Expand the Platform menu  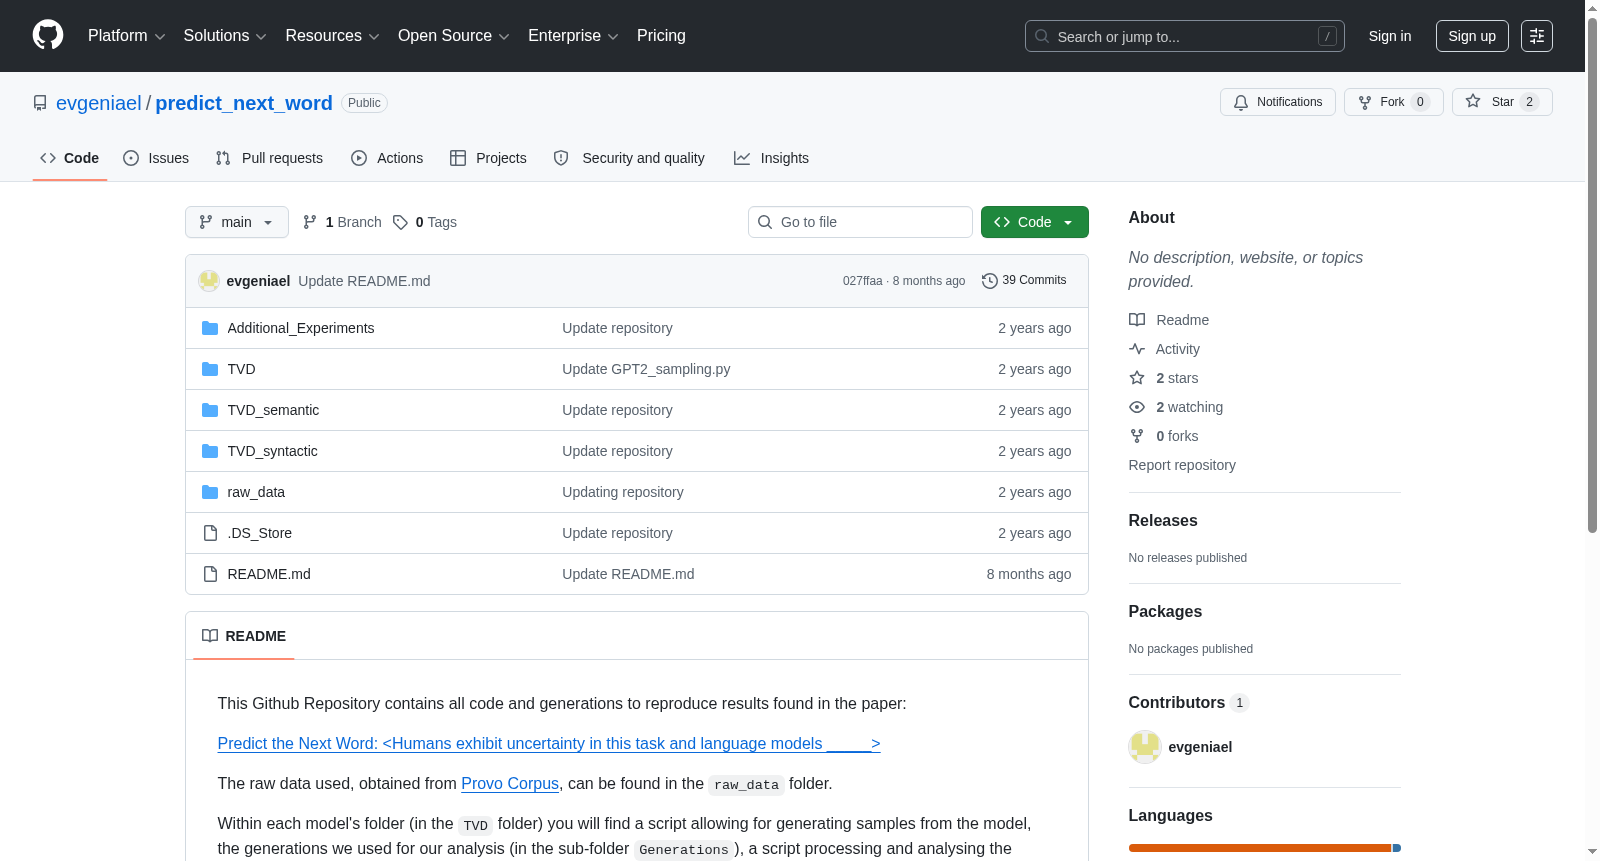coord(126,36)
